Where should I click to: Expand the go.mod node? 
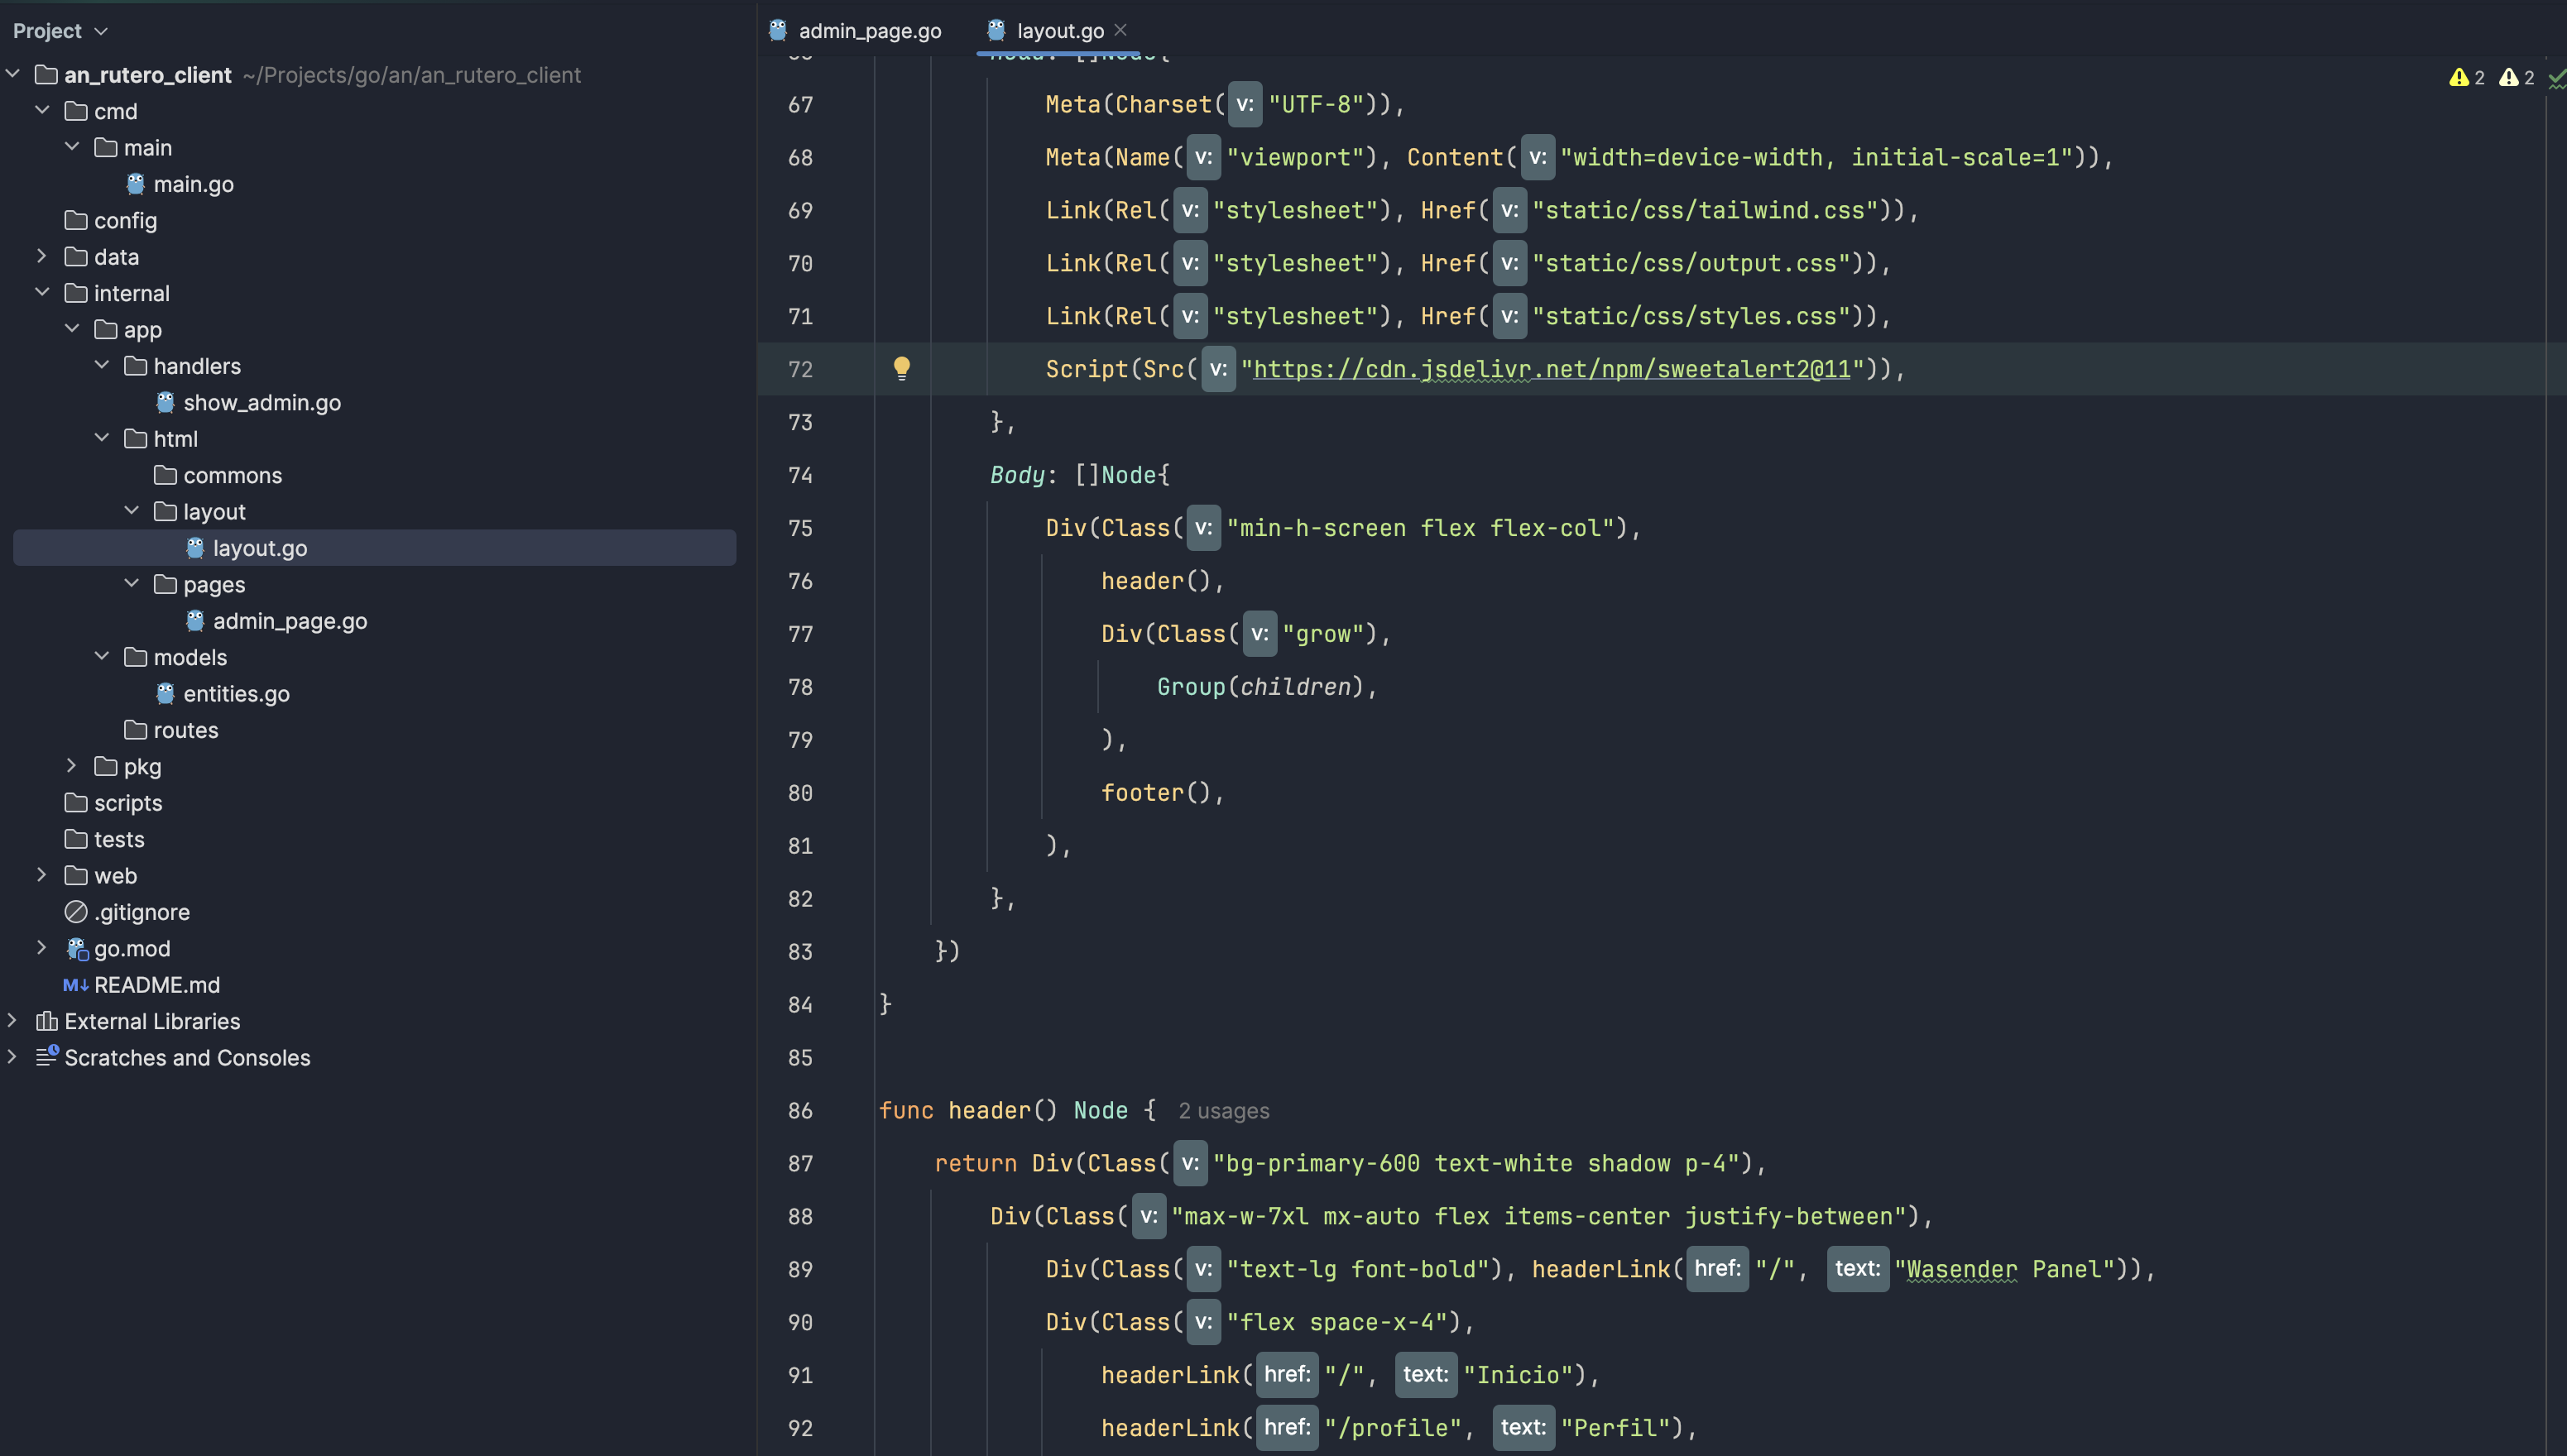(x=42, y=948)
